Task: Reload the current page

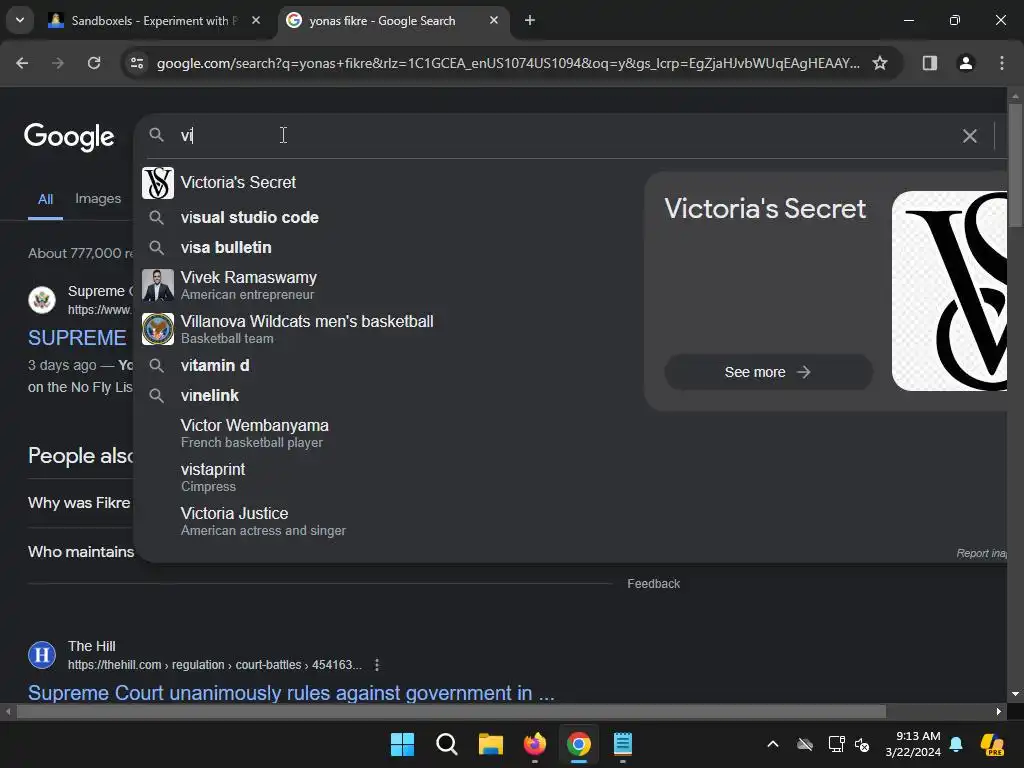Action: pyautogui.click(x=94, y=63)
